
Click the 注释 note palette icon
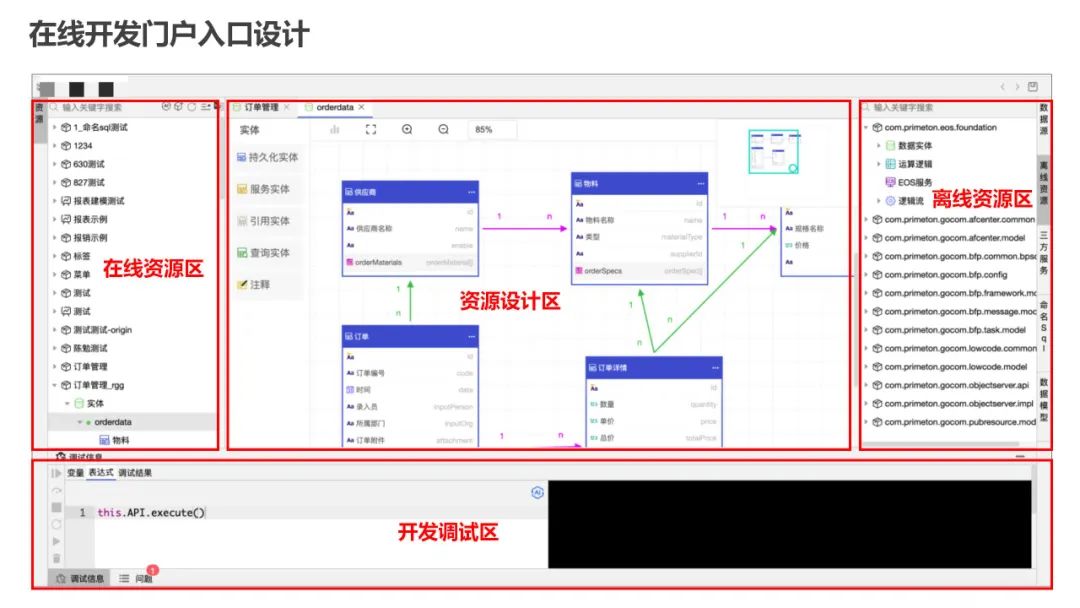click(242, 284)
